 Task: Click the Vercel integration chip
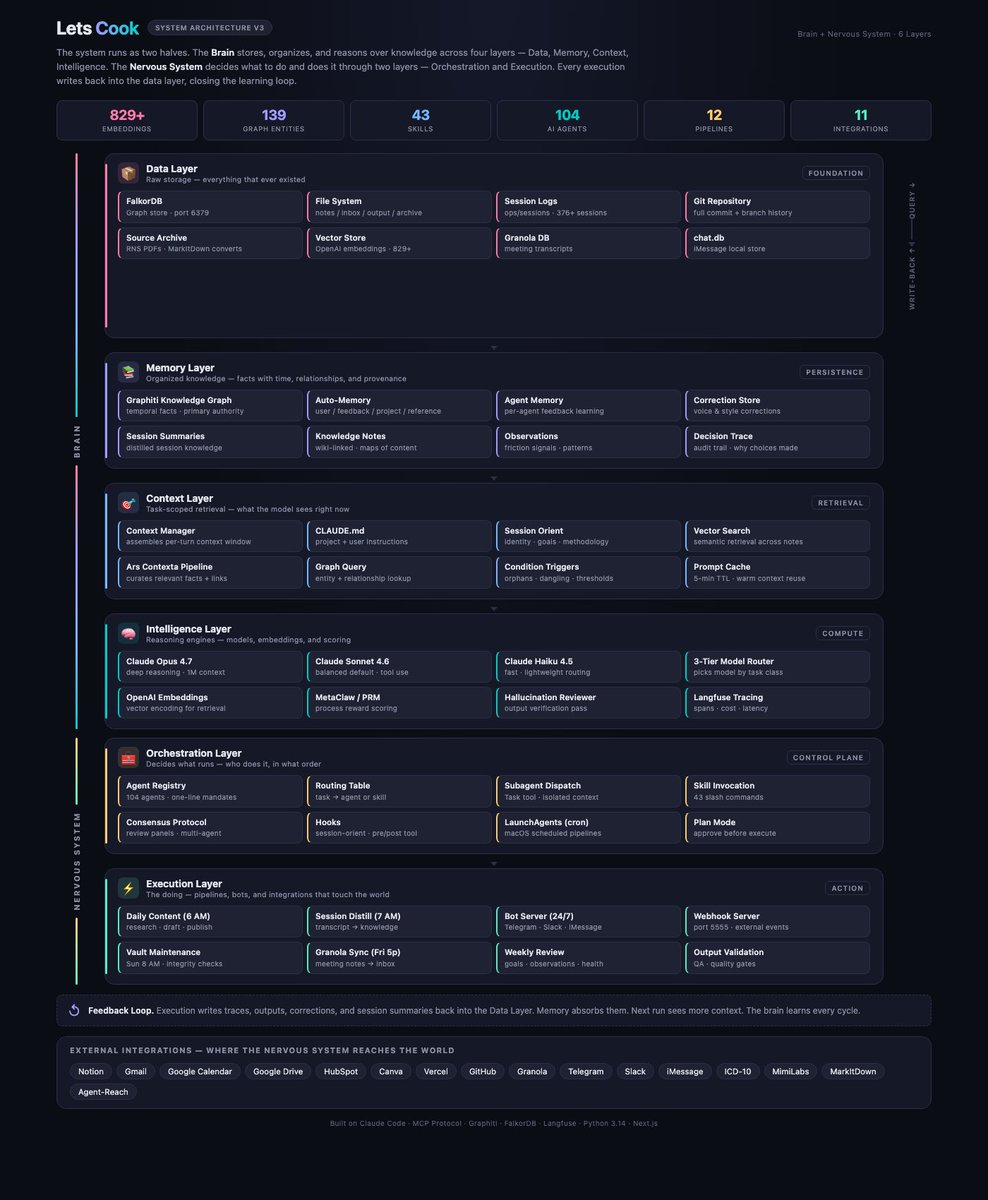tap(436, 1071)
